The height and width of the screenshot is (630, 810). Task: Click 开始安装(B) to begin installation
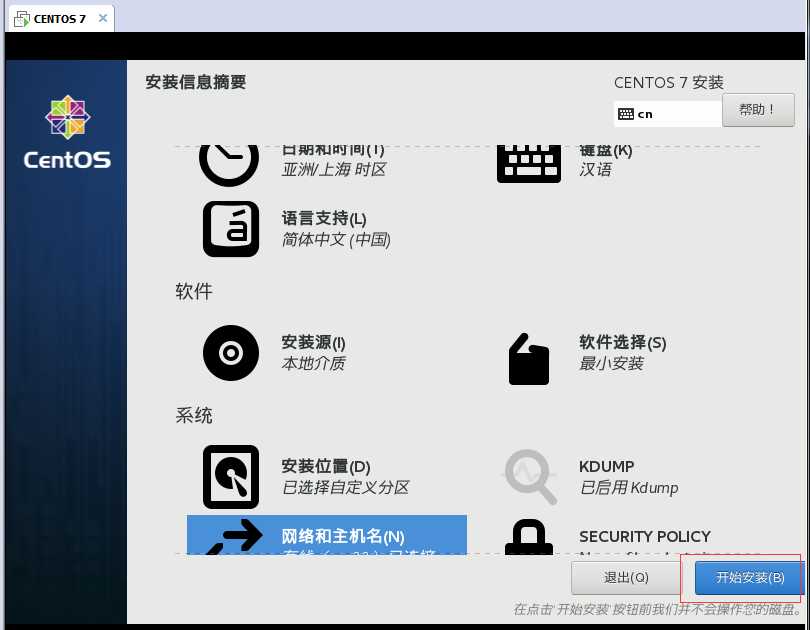pos(750,577)
